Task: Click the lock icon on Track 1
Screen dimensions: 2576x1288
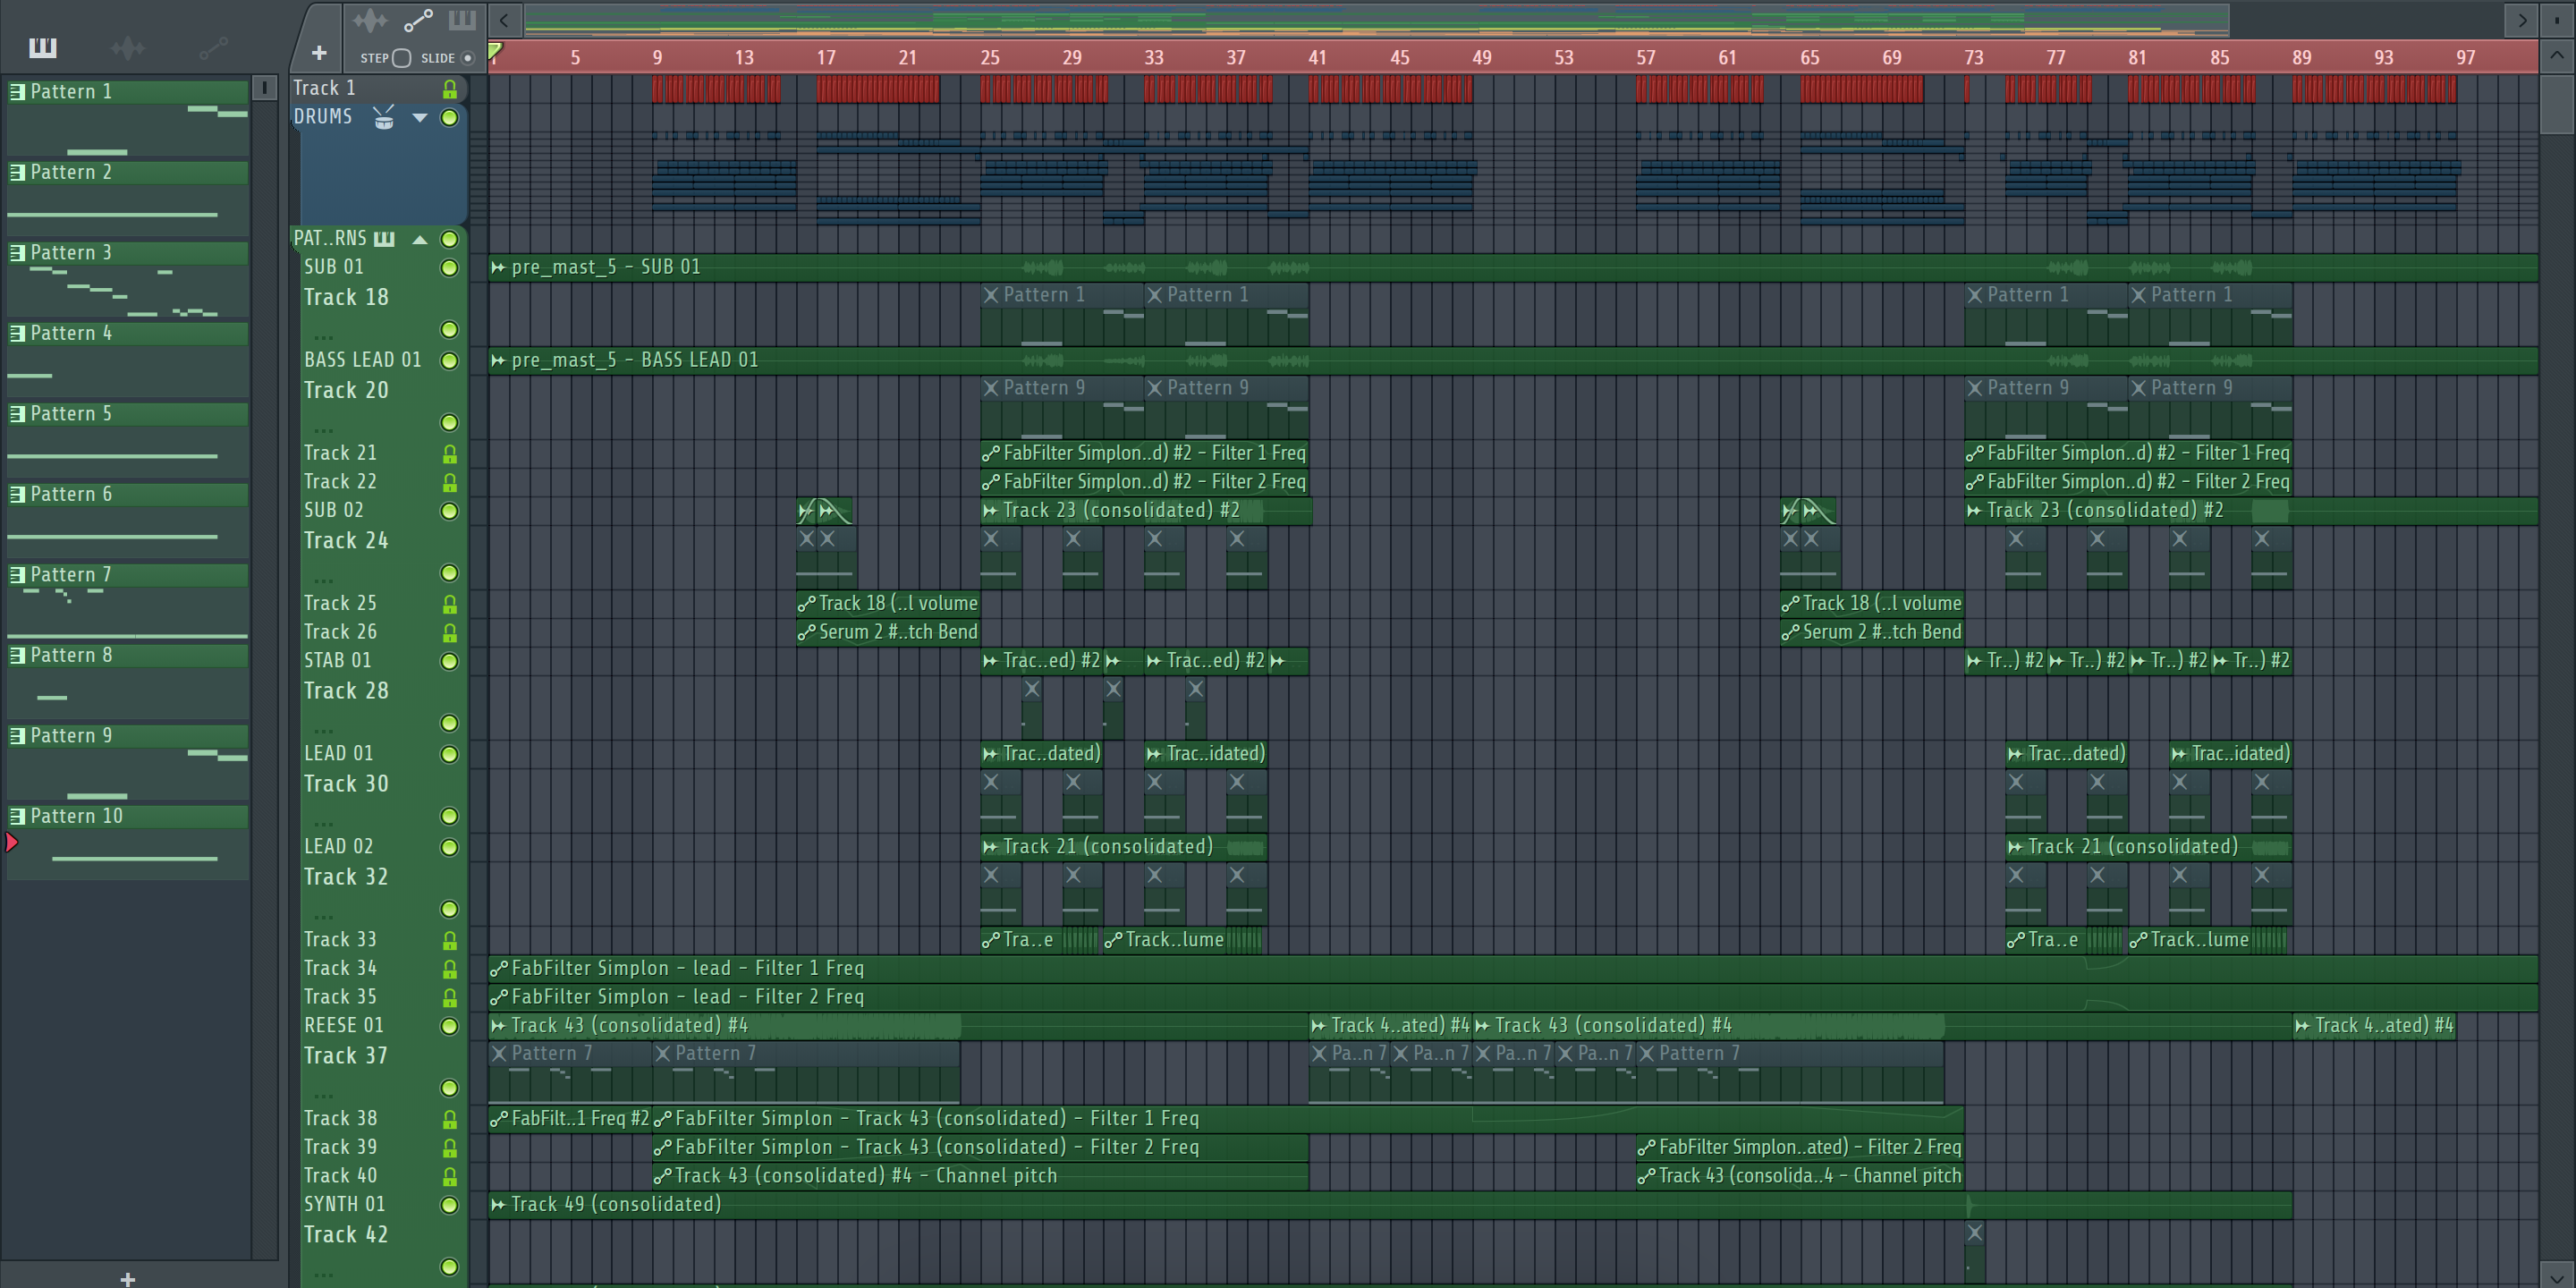Action: [450, 89]
